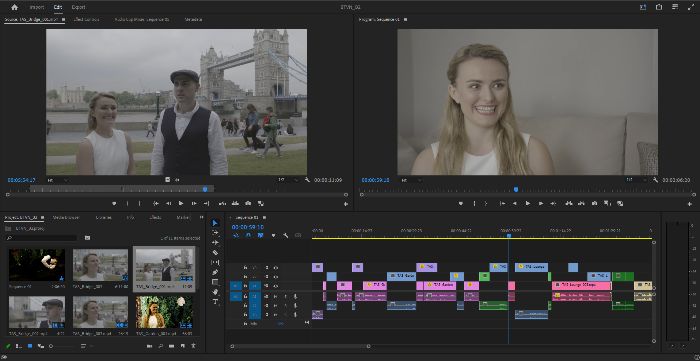Show hidden Project panel tabs via overflow chevron
This screenshot has width=700, height=361.
coord(202,218)
